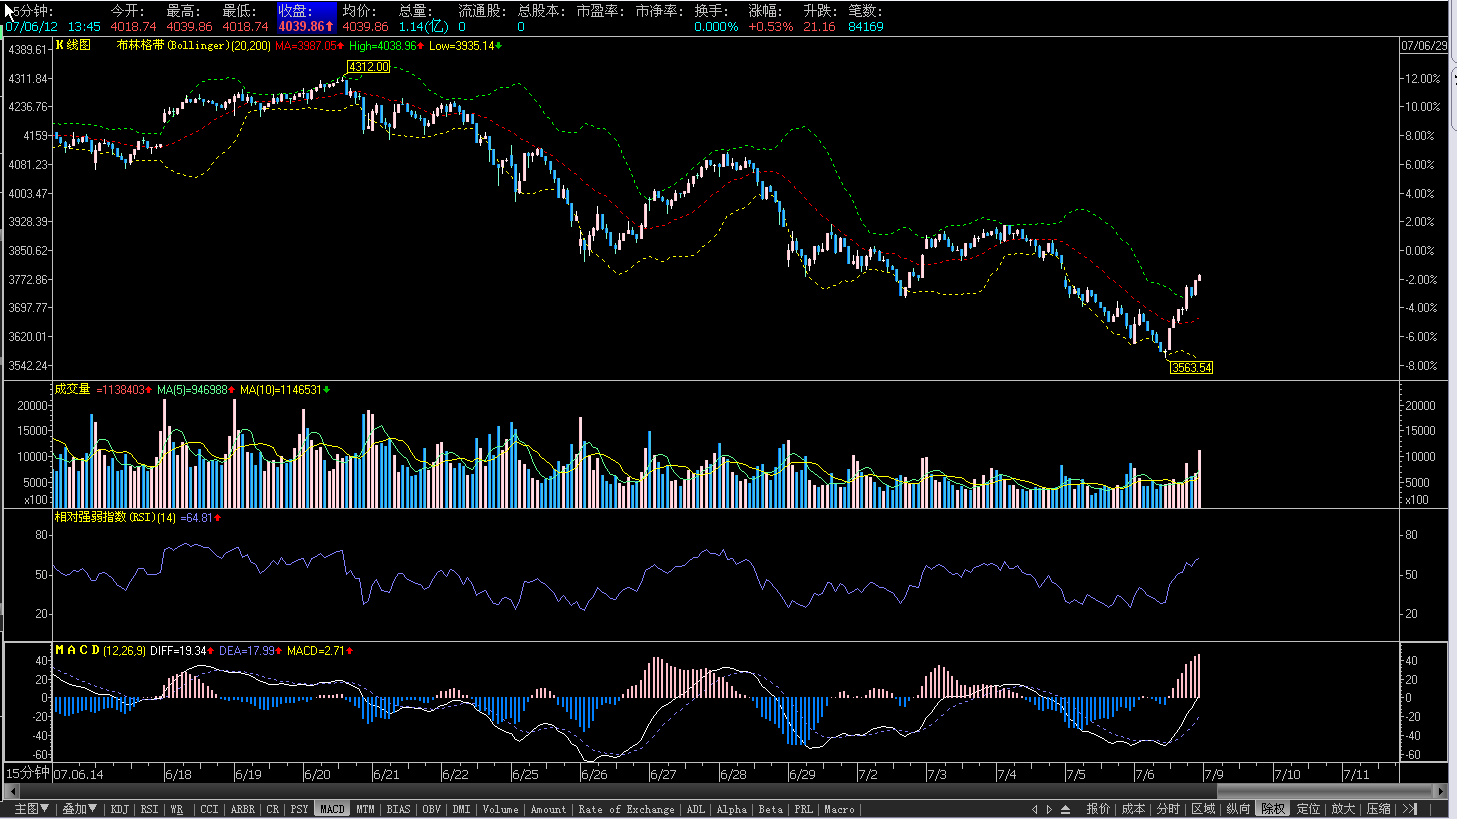The height and width of the screenshot is (819, 1457).
Task: Click the 相对强弱指数 (RSI)(14) label
Action: click(115, 517)
